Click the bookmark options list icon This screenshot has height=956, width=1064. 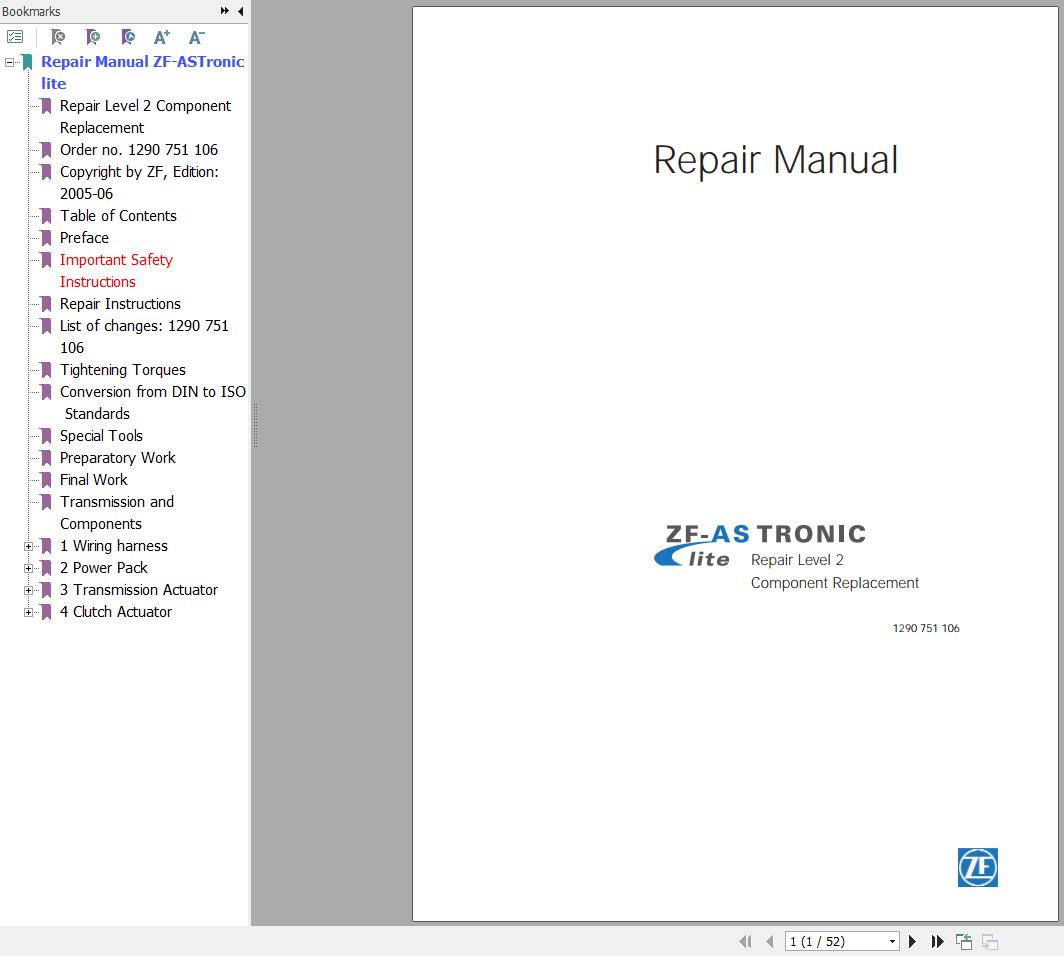(x=15, y=36)
